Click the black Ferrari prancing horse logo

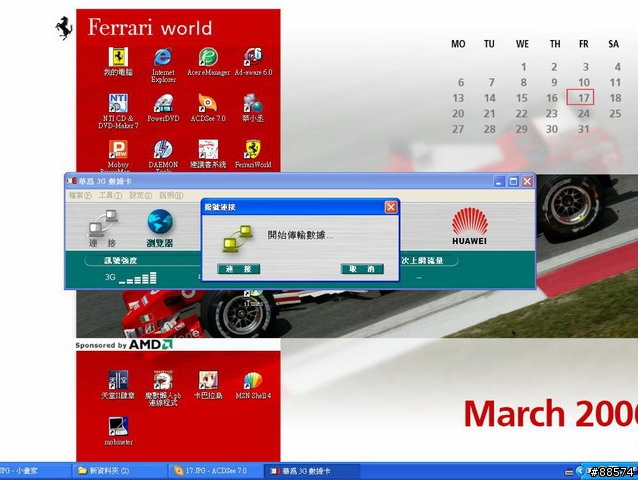pyautogui.click(x=64, y=28)
